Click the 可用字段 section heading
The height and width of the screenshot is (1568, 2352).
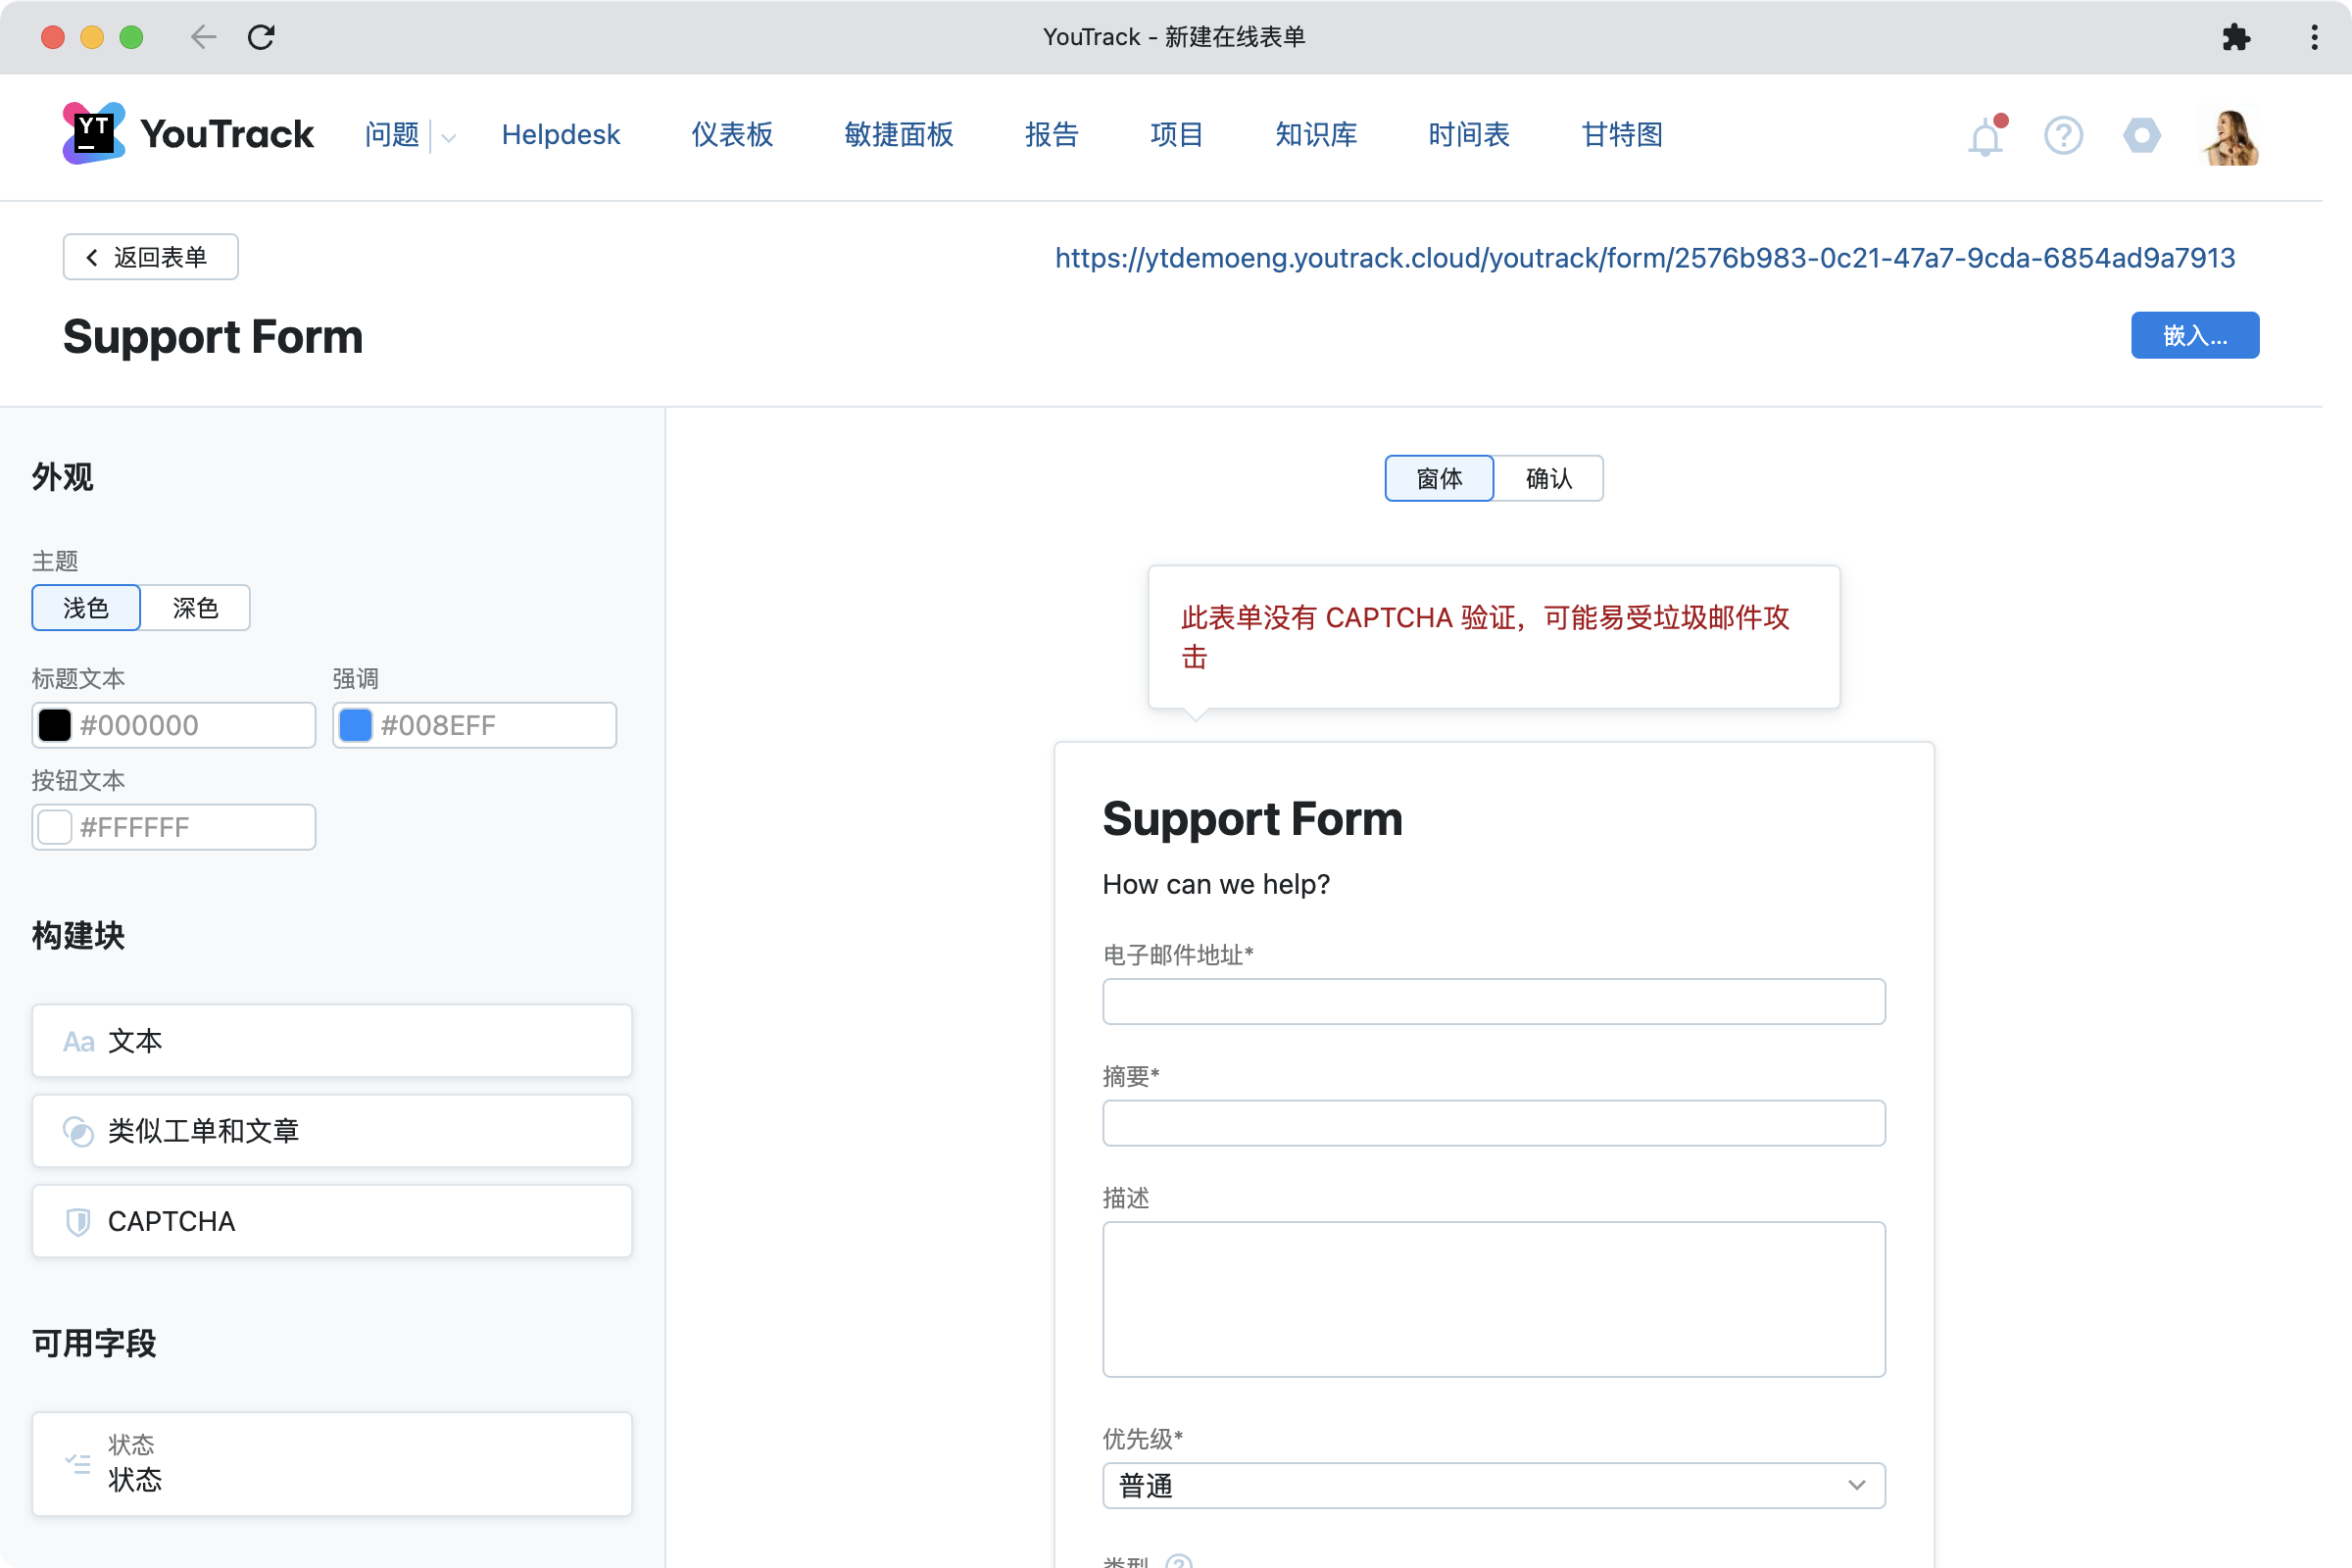tap(94, 1343)
